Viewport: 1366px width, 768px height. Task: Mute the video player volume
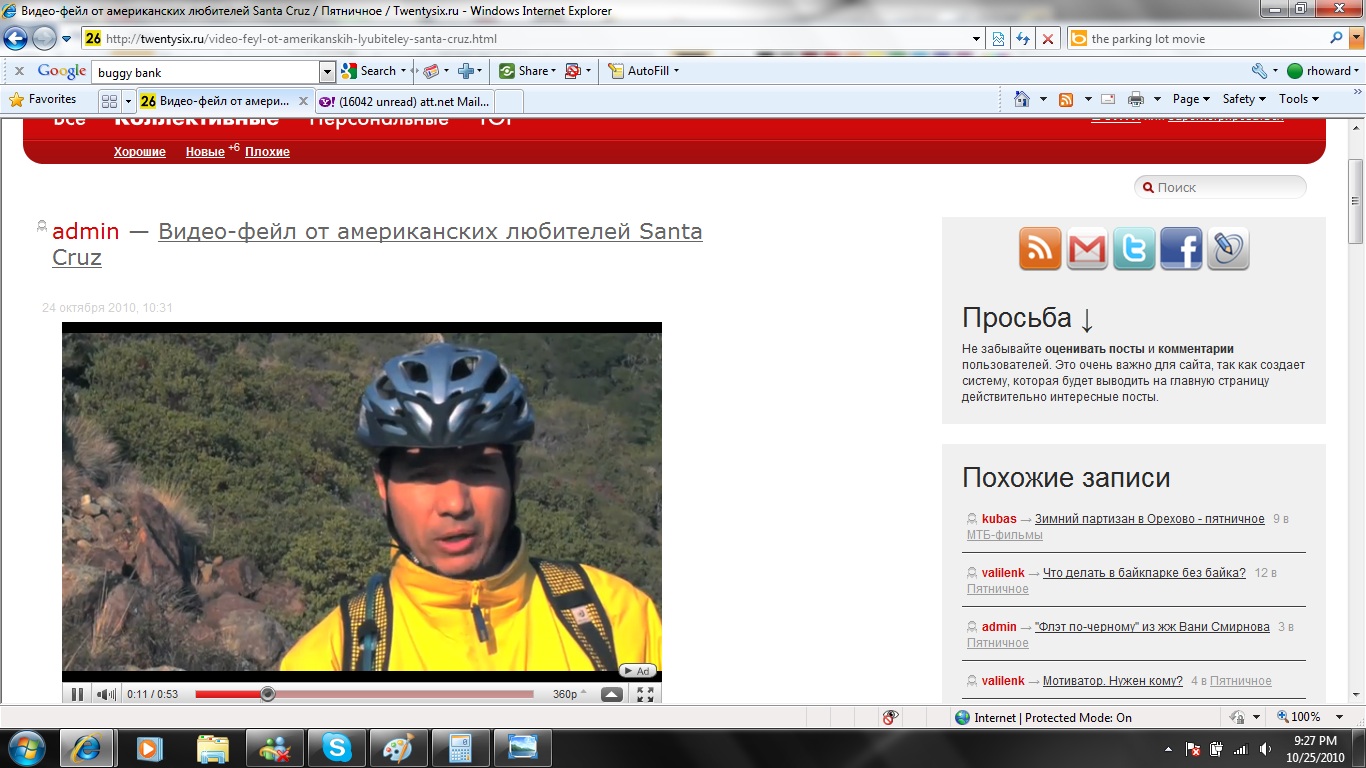pos(105,694)
